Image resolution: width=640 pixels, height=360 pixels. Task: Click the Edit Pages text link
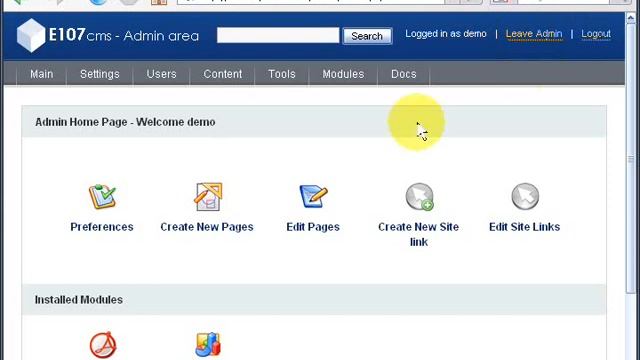click(x=313, y=227)
